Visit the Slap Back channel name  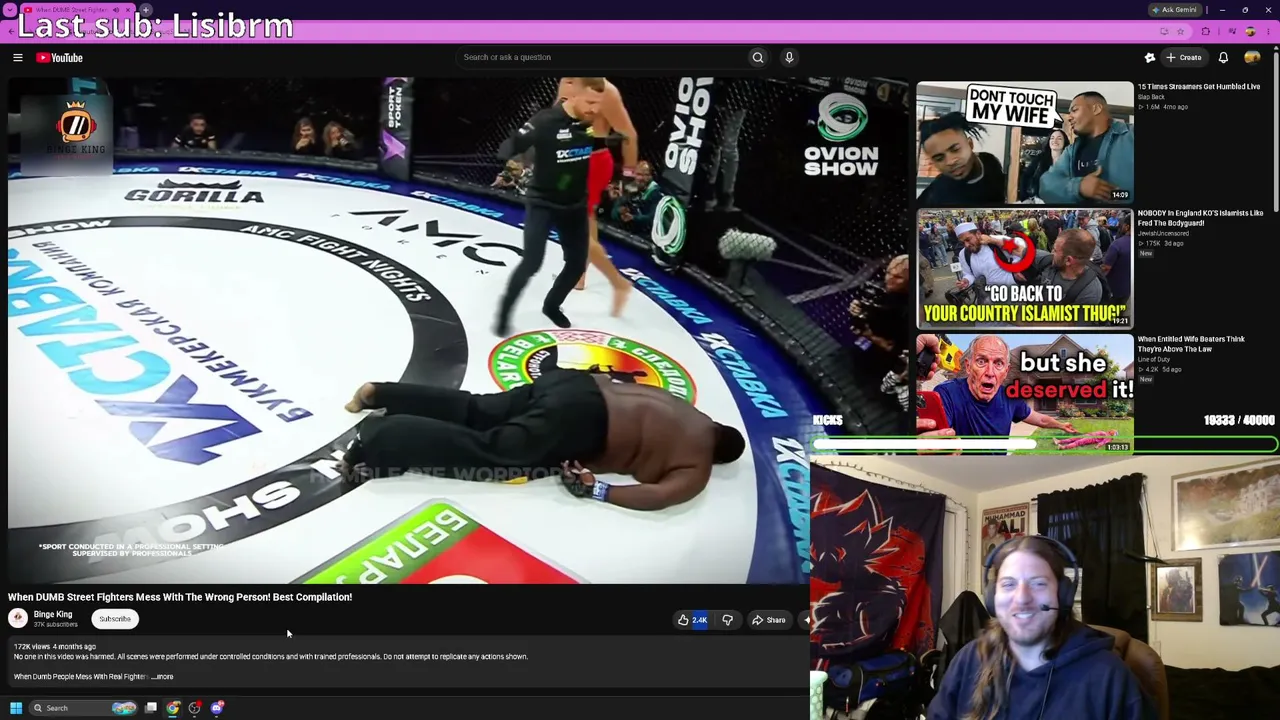[x=1151, y=97]
